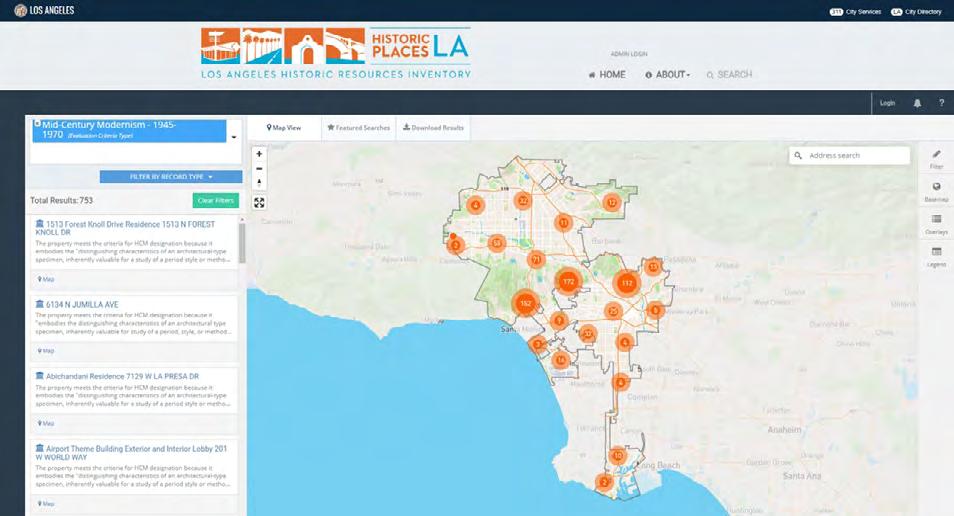954x516 pixels.
Task: Open the notifications bell
Action: tap(917, 103)
